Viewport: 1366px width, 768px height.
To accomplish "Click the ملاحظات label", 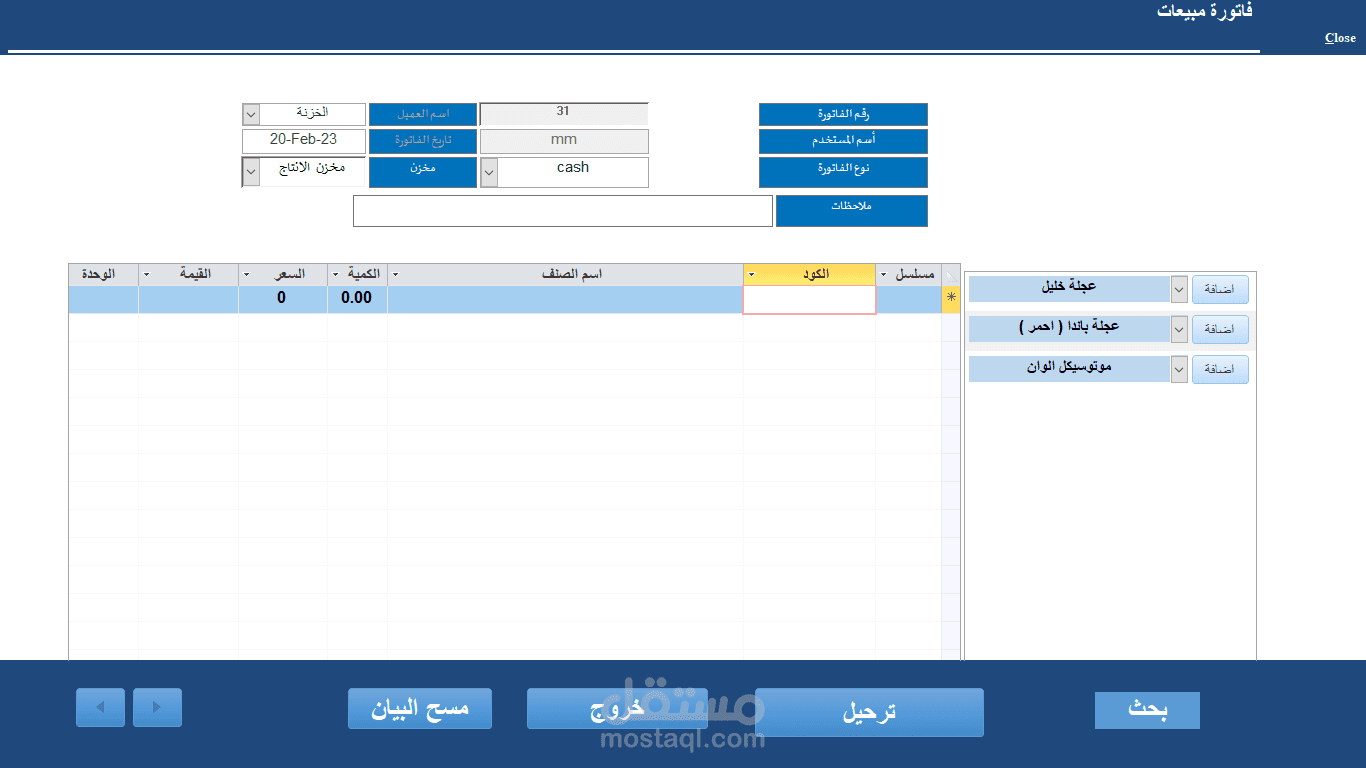I will [852, 211].
